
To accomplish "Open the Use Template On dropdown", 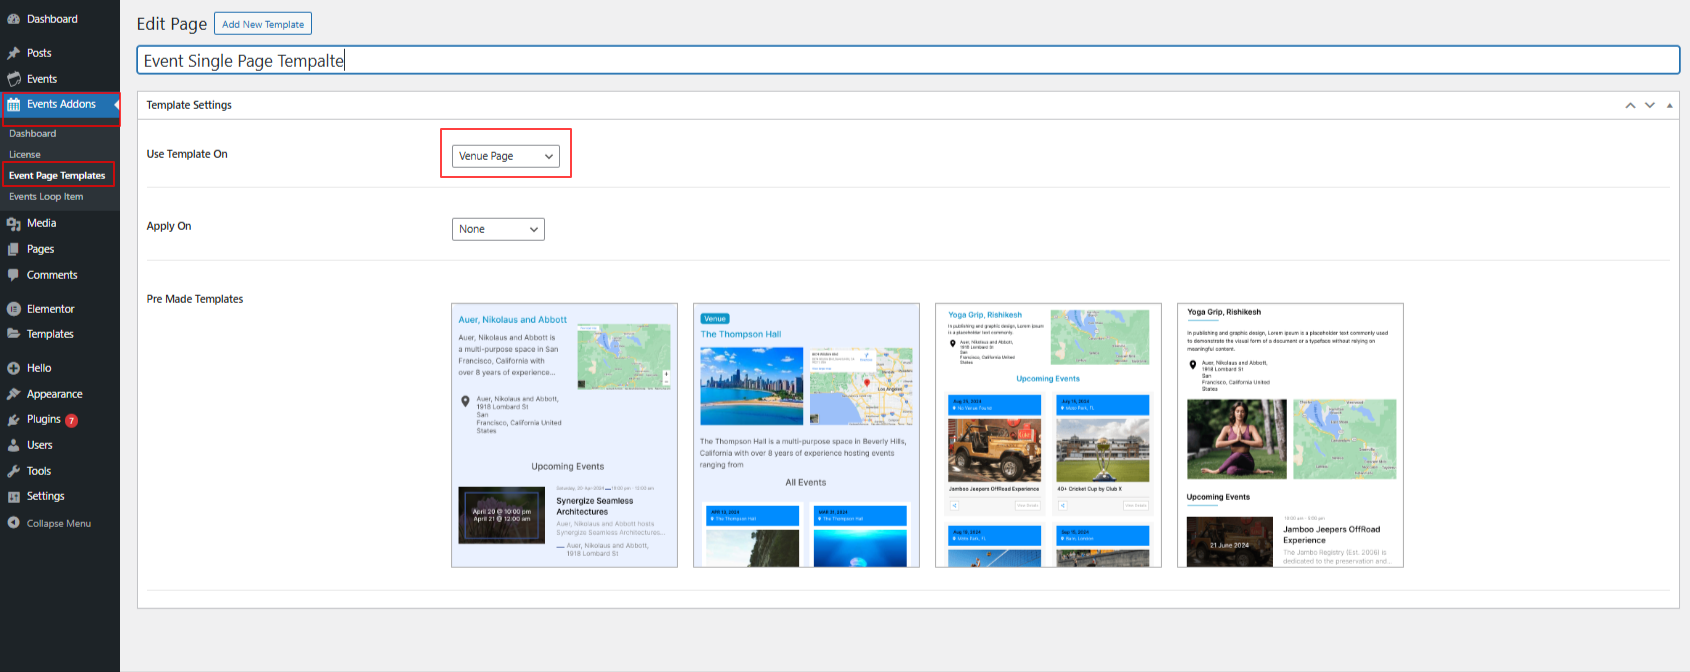I will [505, 156].
